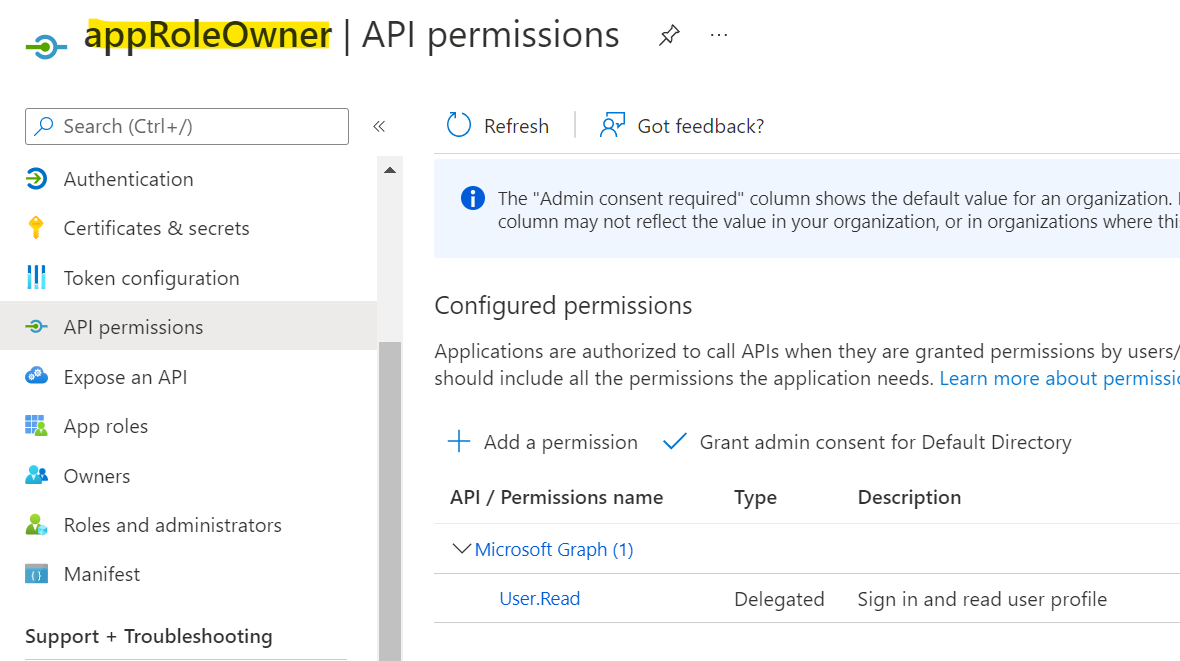This screenshot has height=661, width=1180.
Task: Pin the API permissions blade
Action: click(669, 35)
